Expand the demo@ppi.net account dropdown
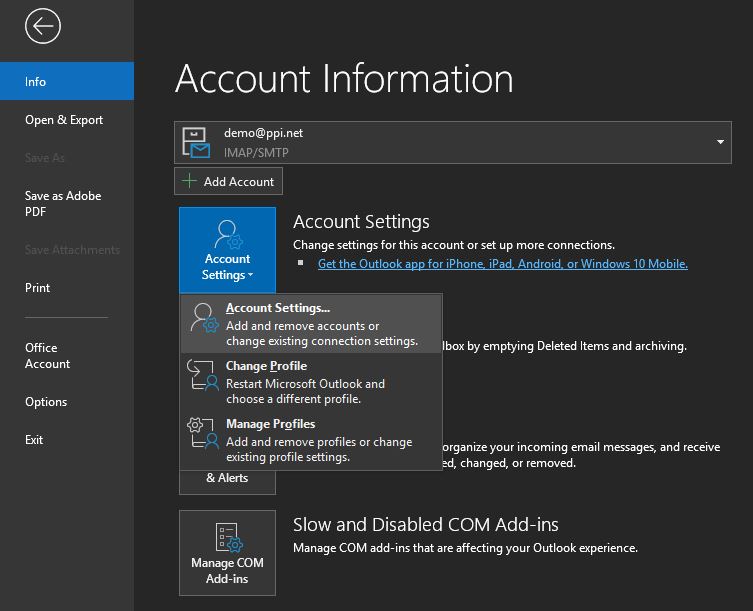This screenshot has height=611, width=753. [x=719, y=143]
